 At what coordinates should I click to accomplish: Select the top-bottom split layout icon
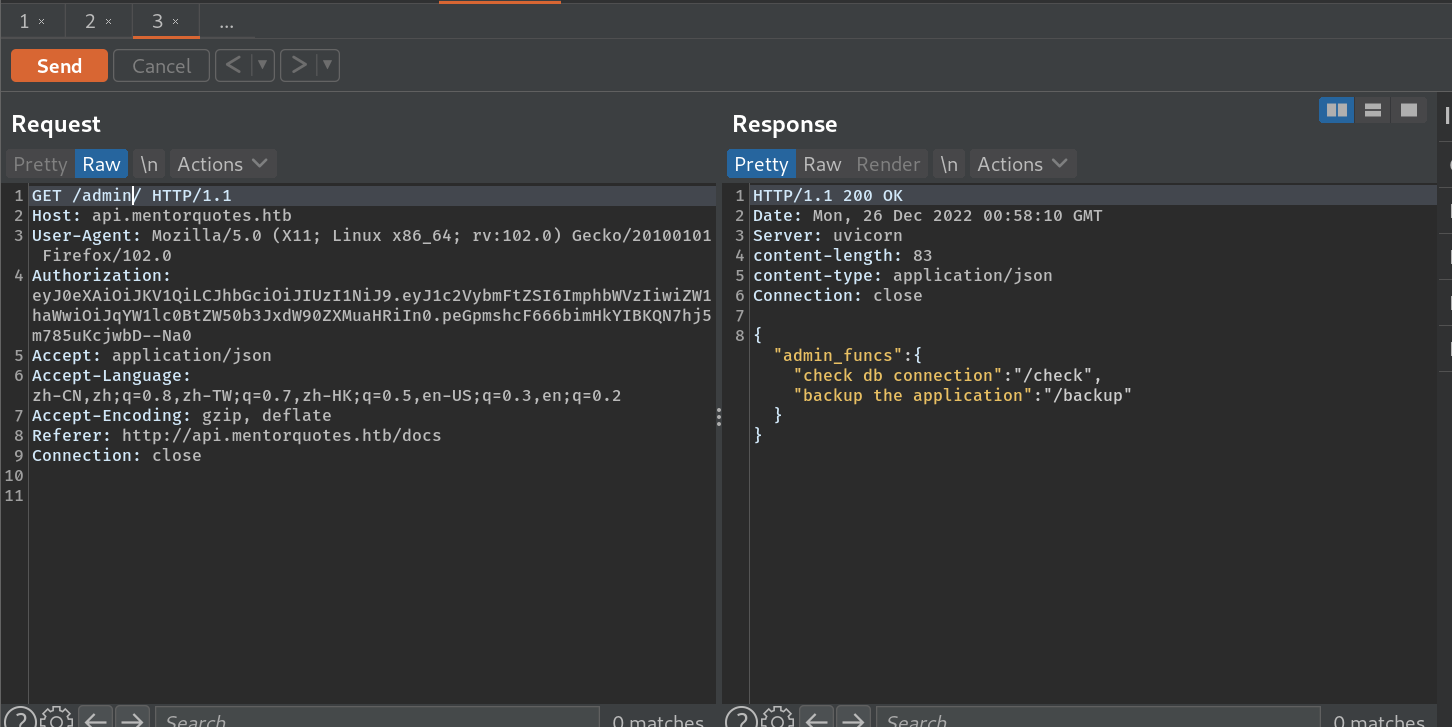1372,110
